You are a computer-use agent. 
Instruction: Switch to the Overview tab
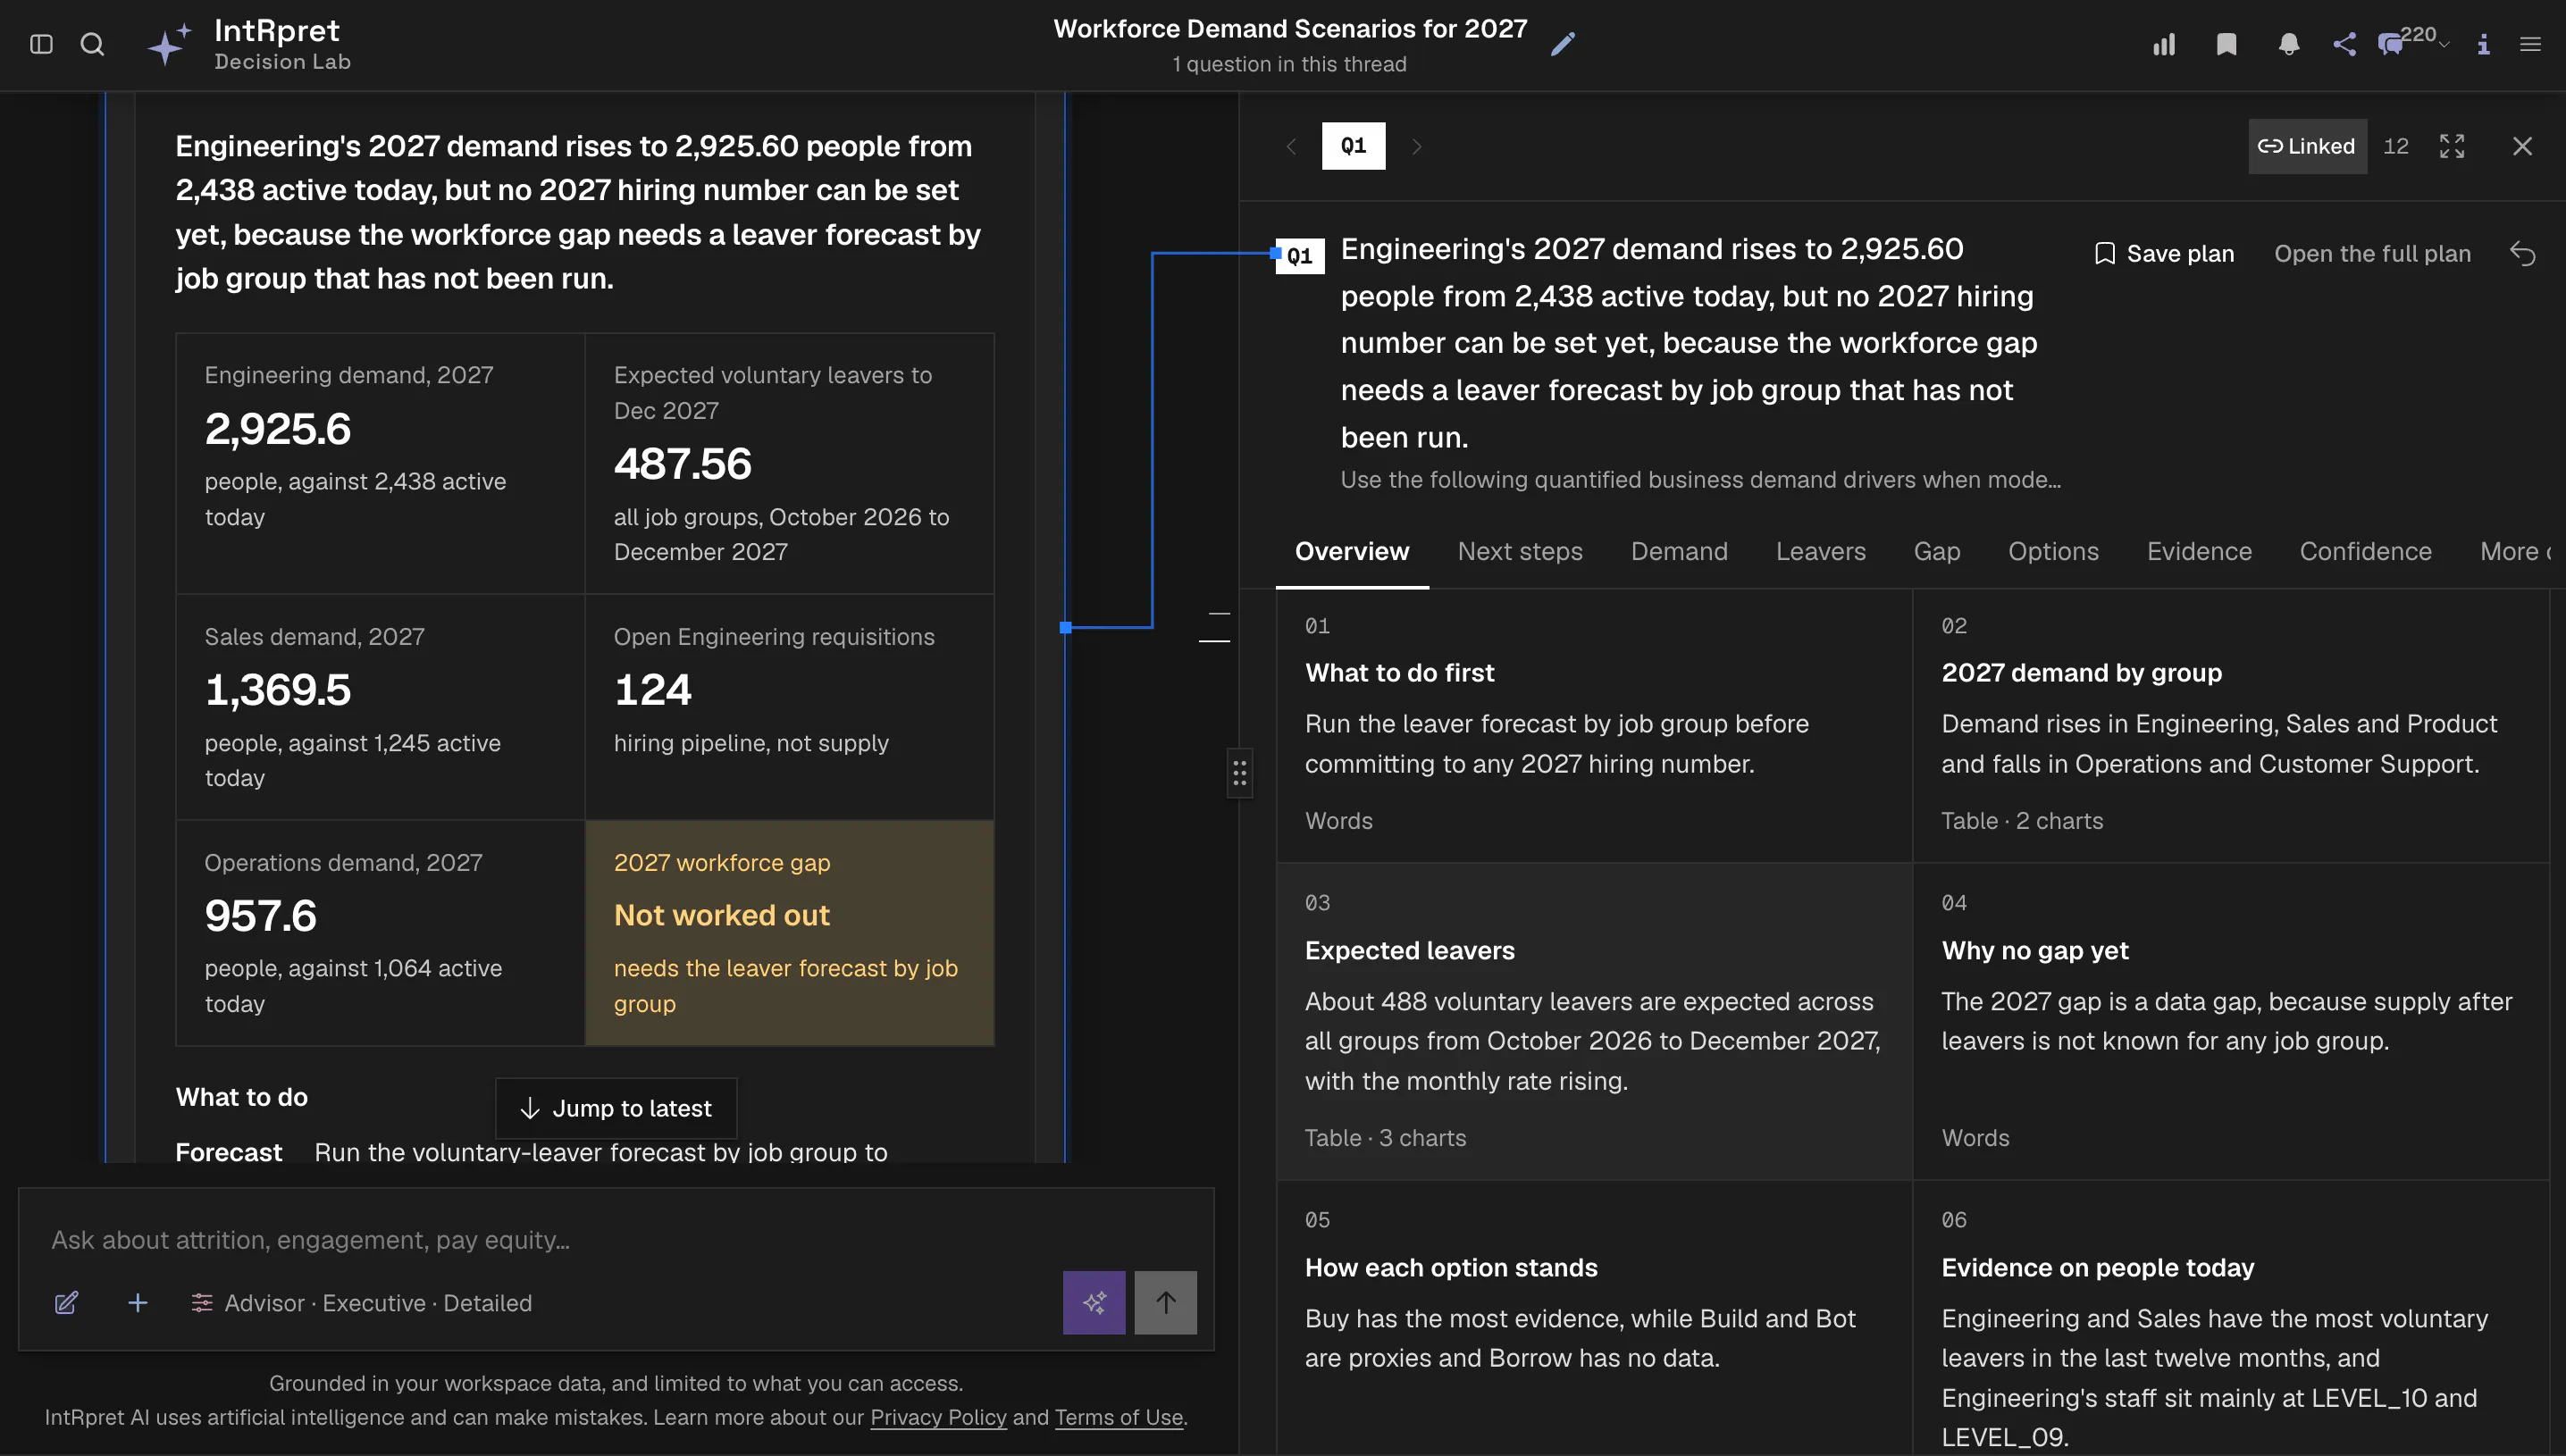1352,551
